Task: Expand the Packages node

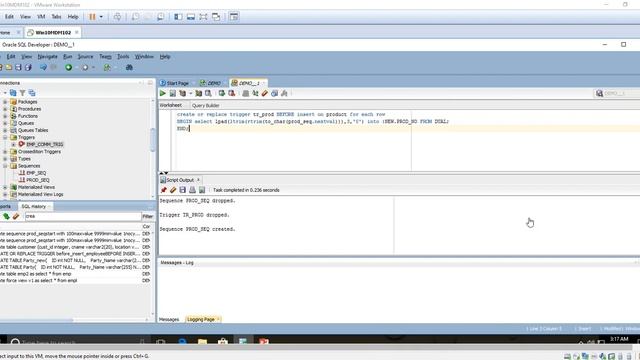Action: [5, 102]
